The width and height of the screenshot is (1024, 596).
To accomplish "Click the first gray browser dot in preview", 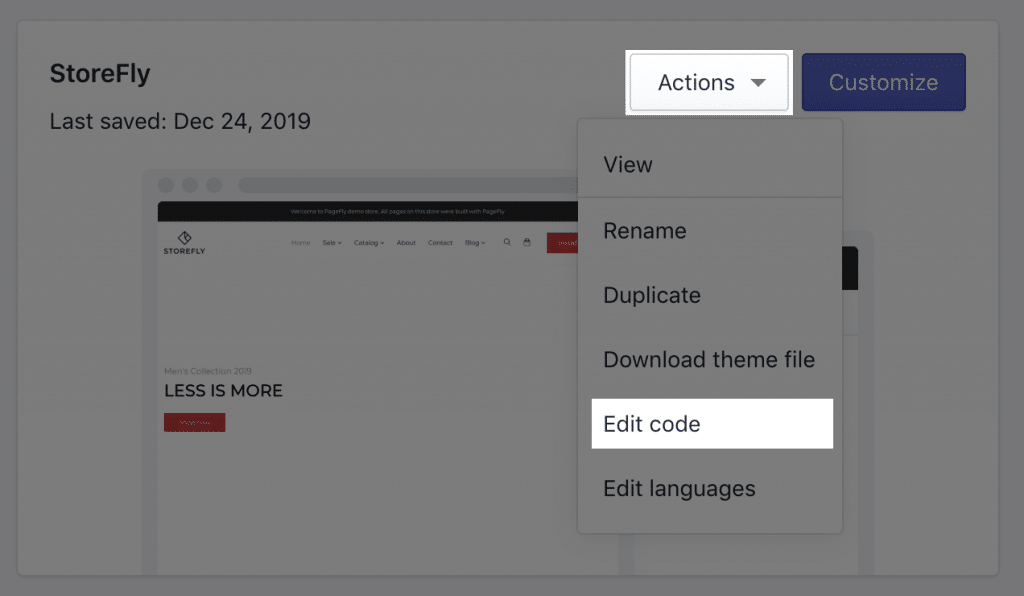I will click(166, 185).
